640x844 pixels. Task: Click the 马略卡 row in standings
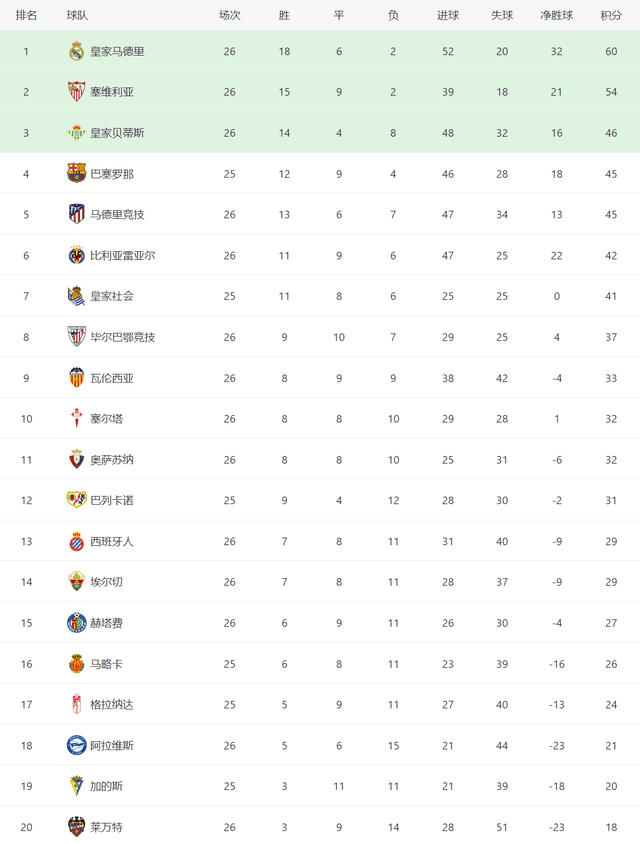pyautogui.click(x=320, y=664)
